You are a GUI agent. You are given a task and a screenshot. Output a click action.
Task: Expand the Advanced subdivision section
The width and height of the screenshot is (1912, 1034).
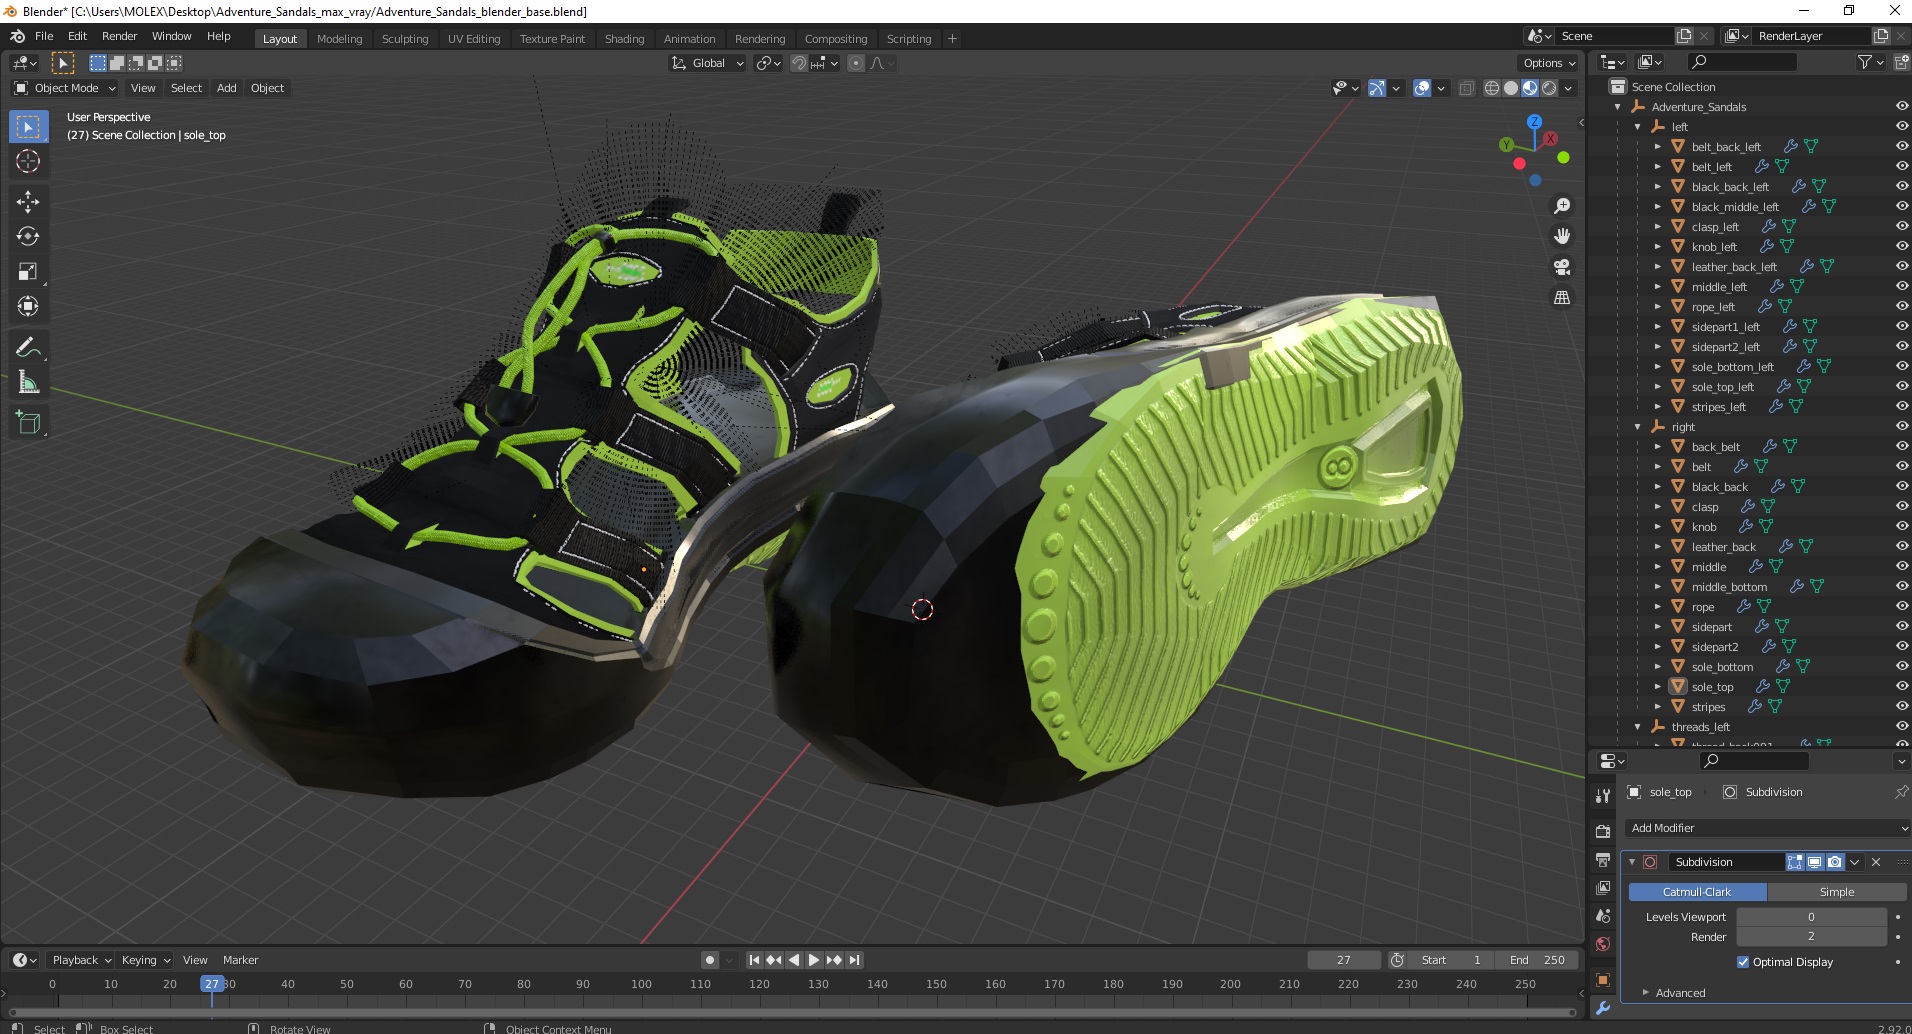click(1680, 993)
